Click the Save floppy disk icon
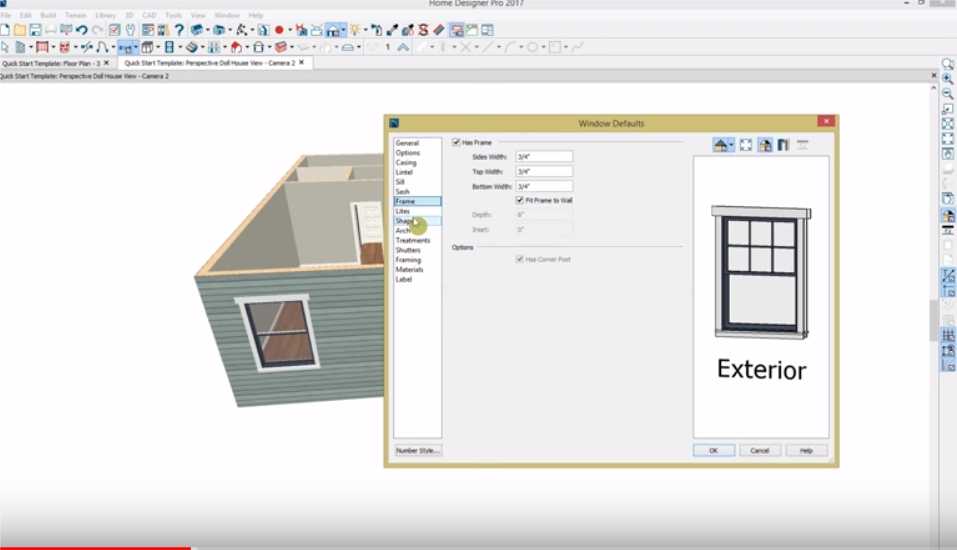 (35, 30)
